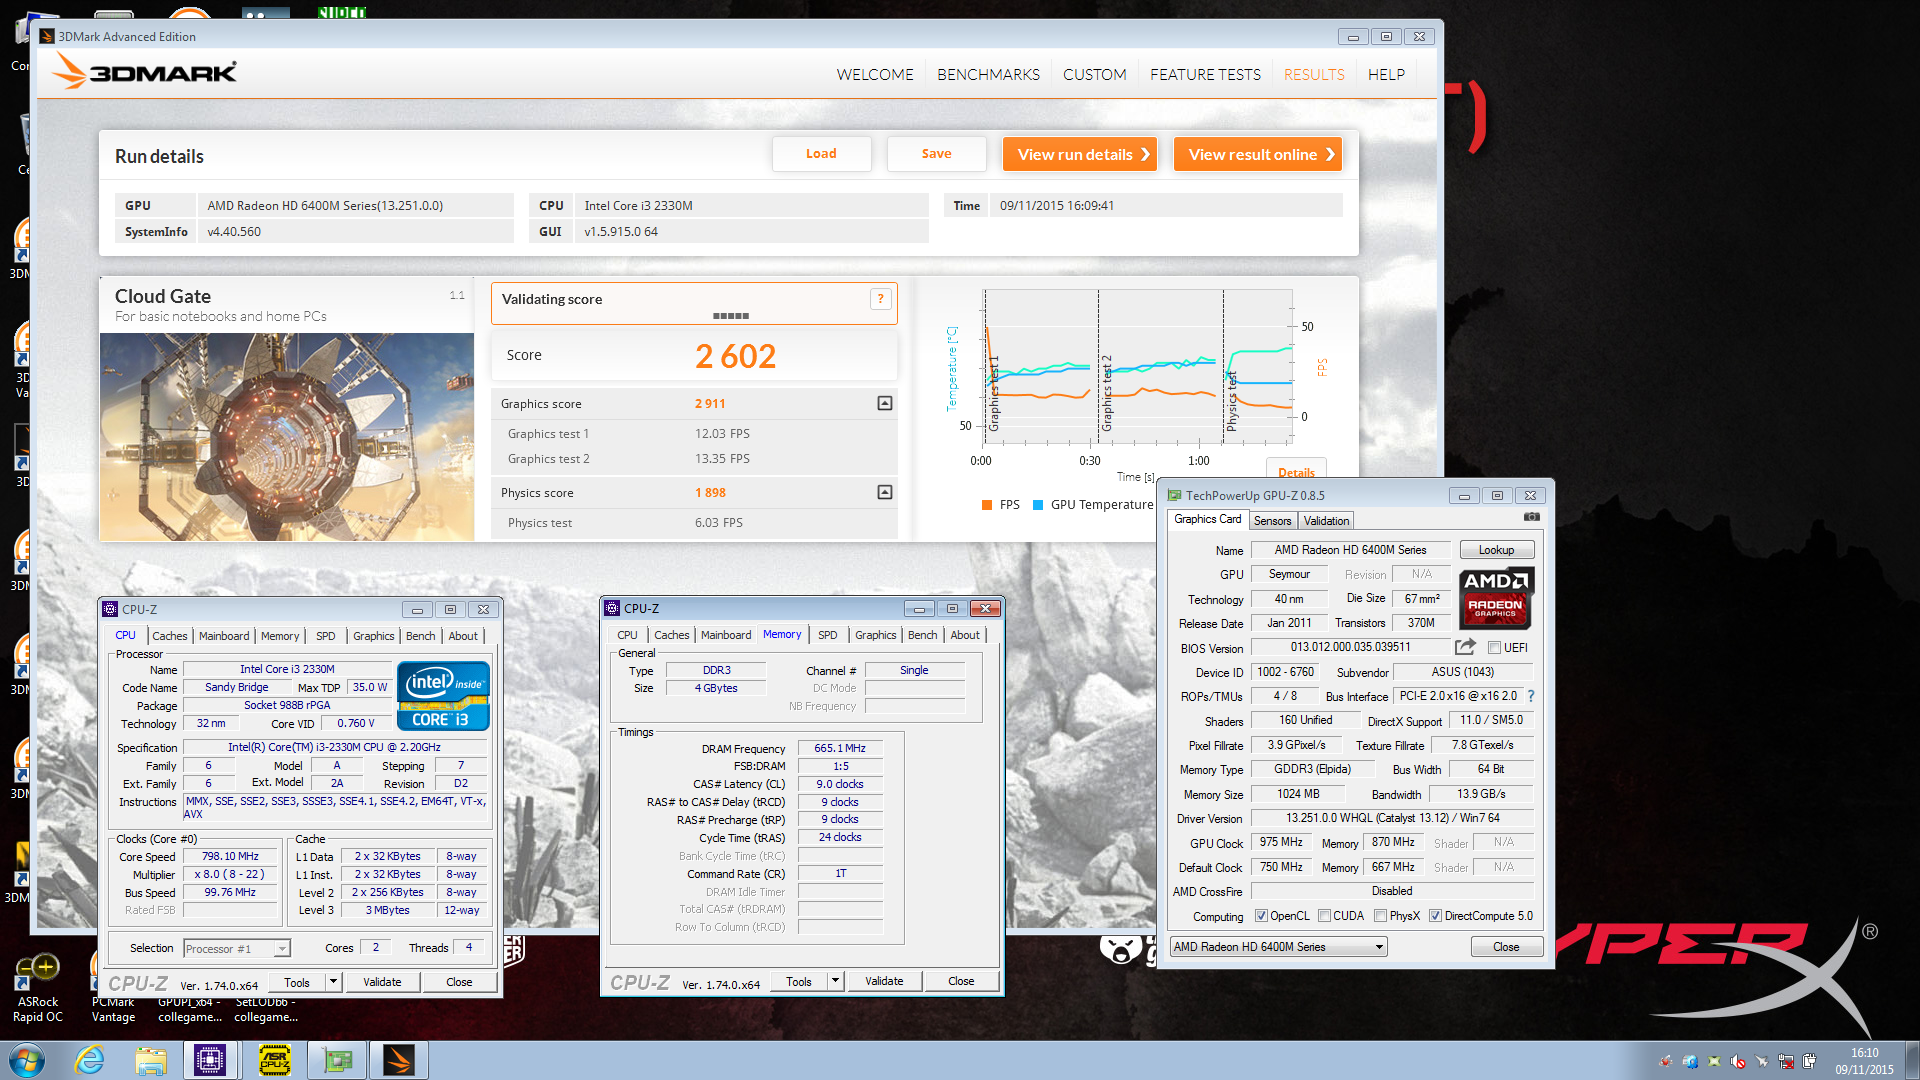Click the Lookup button in GPU-Z
Image resolution: width=1920 pixels, height=1080 pixels.
coord(1496,550)
